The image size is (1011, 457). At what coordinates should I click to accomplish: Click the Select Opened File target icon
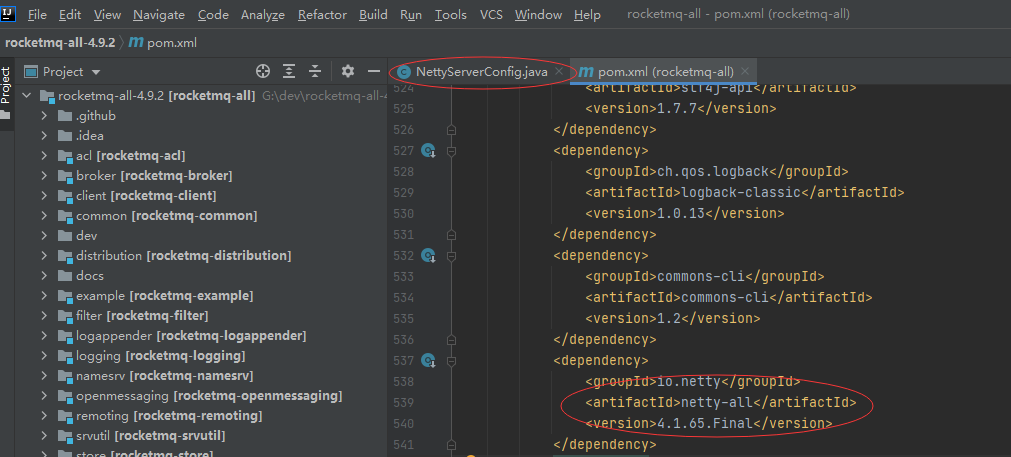[262, 71]
